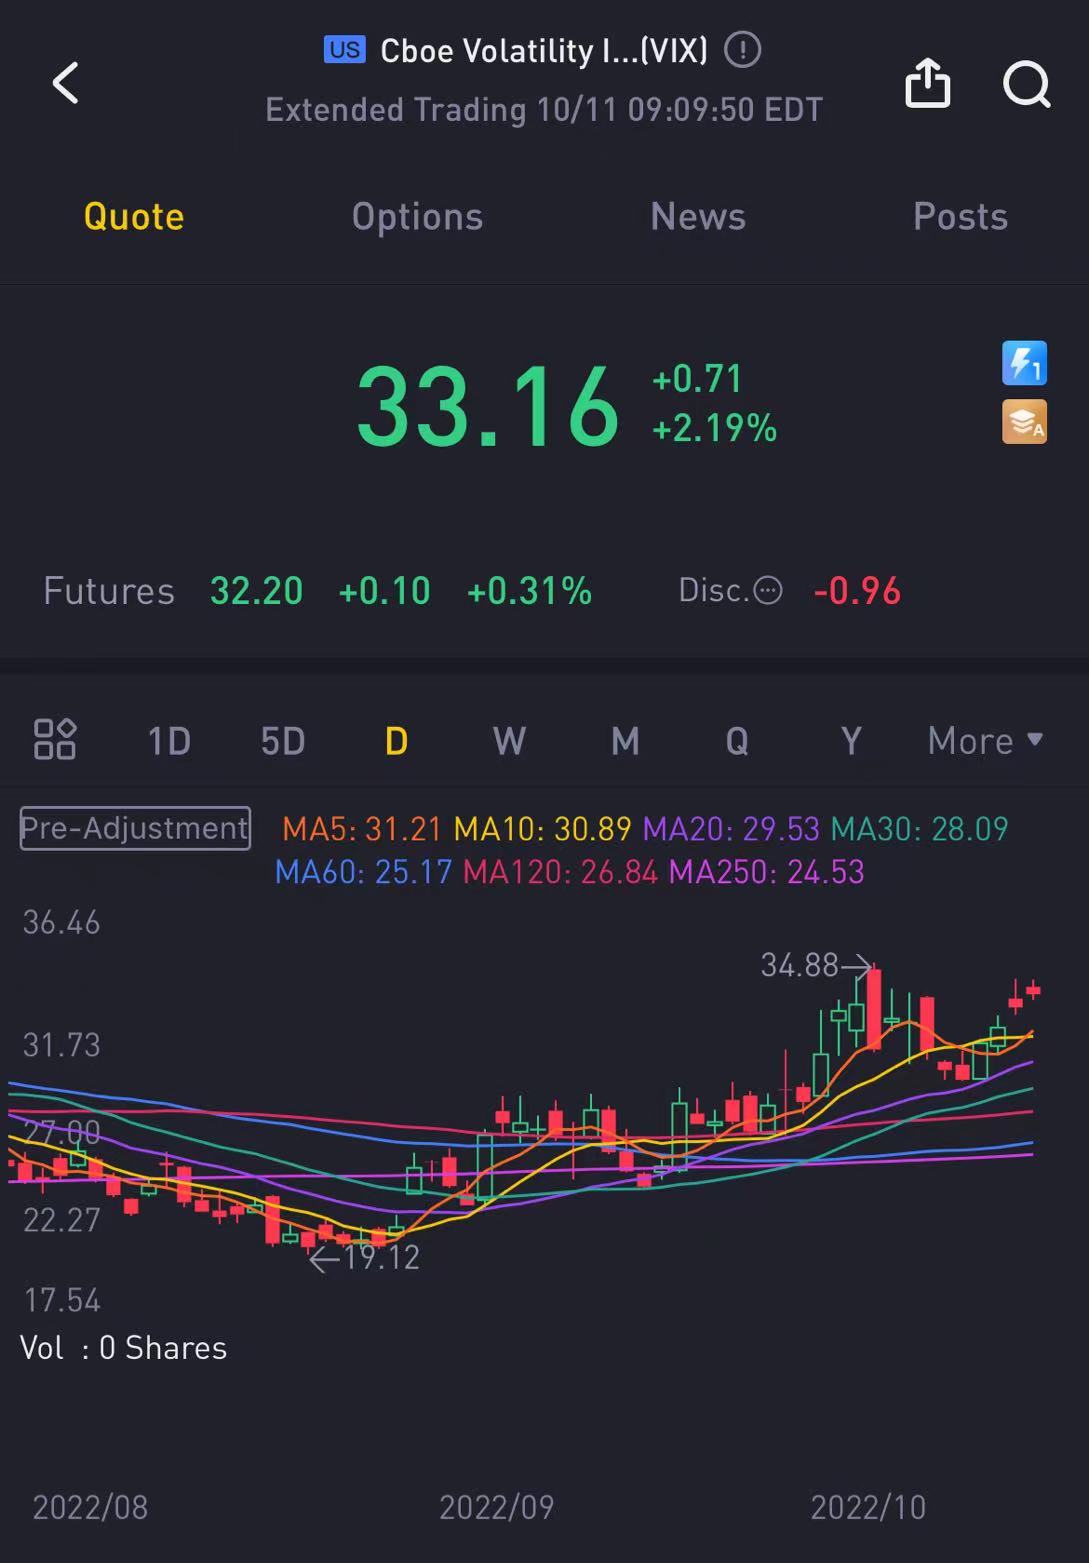The height and width of the screenshot is (1563, 1089).
Task: Tap the 36.46 axis value
Action: 62,922
